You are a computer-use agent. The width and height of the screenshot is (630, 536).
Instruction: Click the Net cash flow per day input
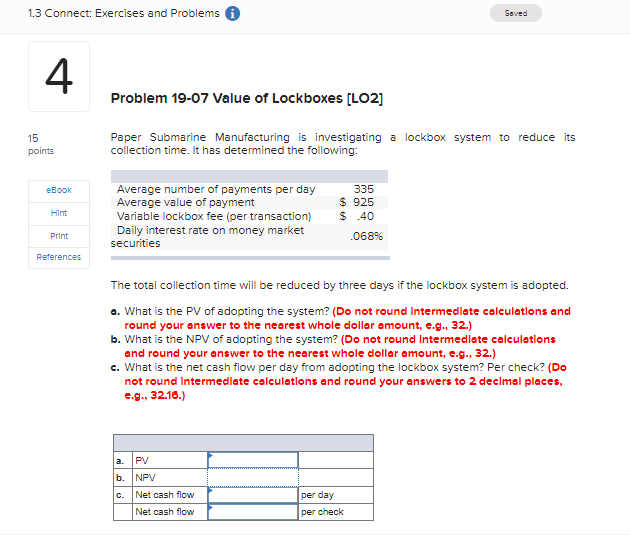click(253, 495)
